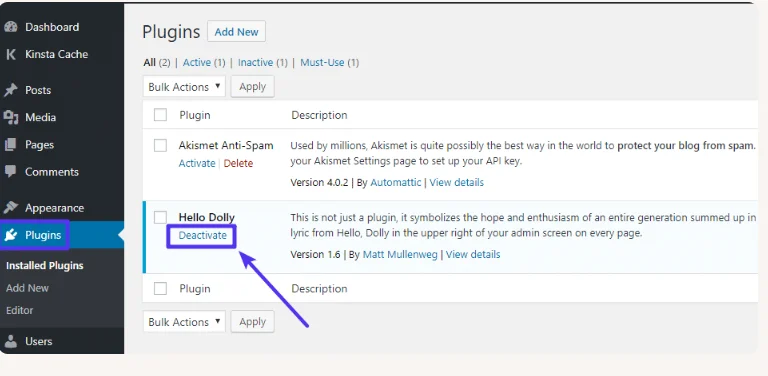
Task: Open the Editor submenu item
Action: [20, 310]
